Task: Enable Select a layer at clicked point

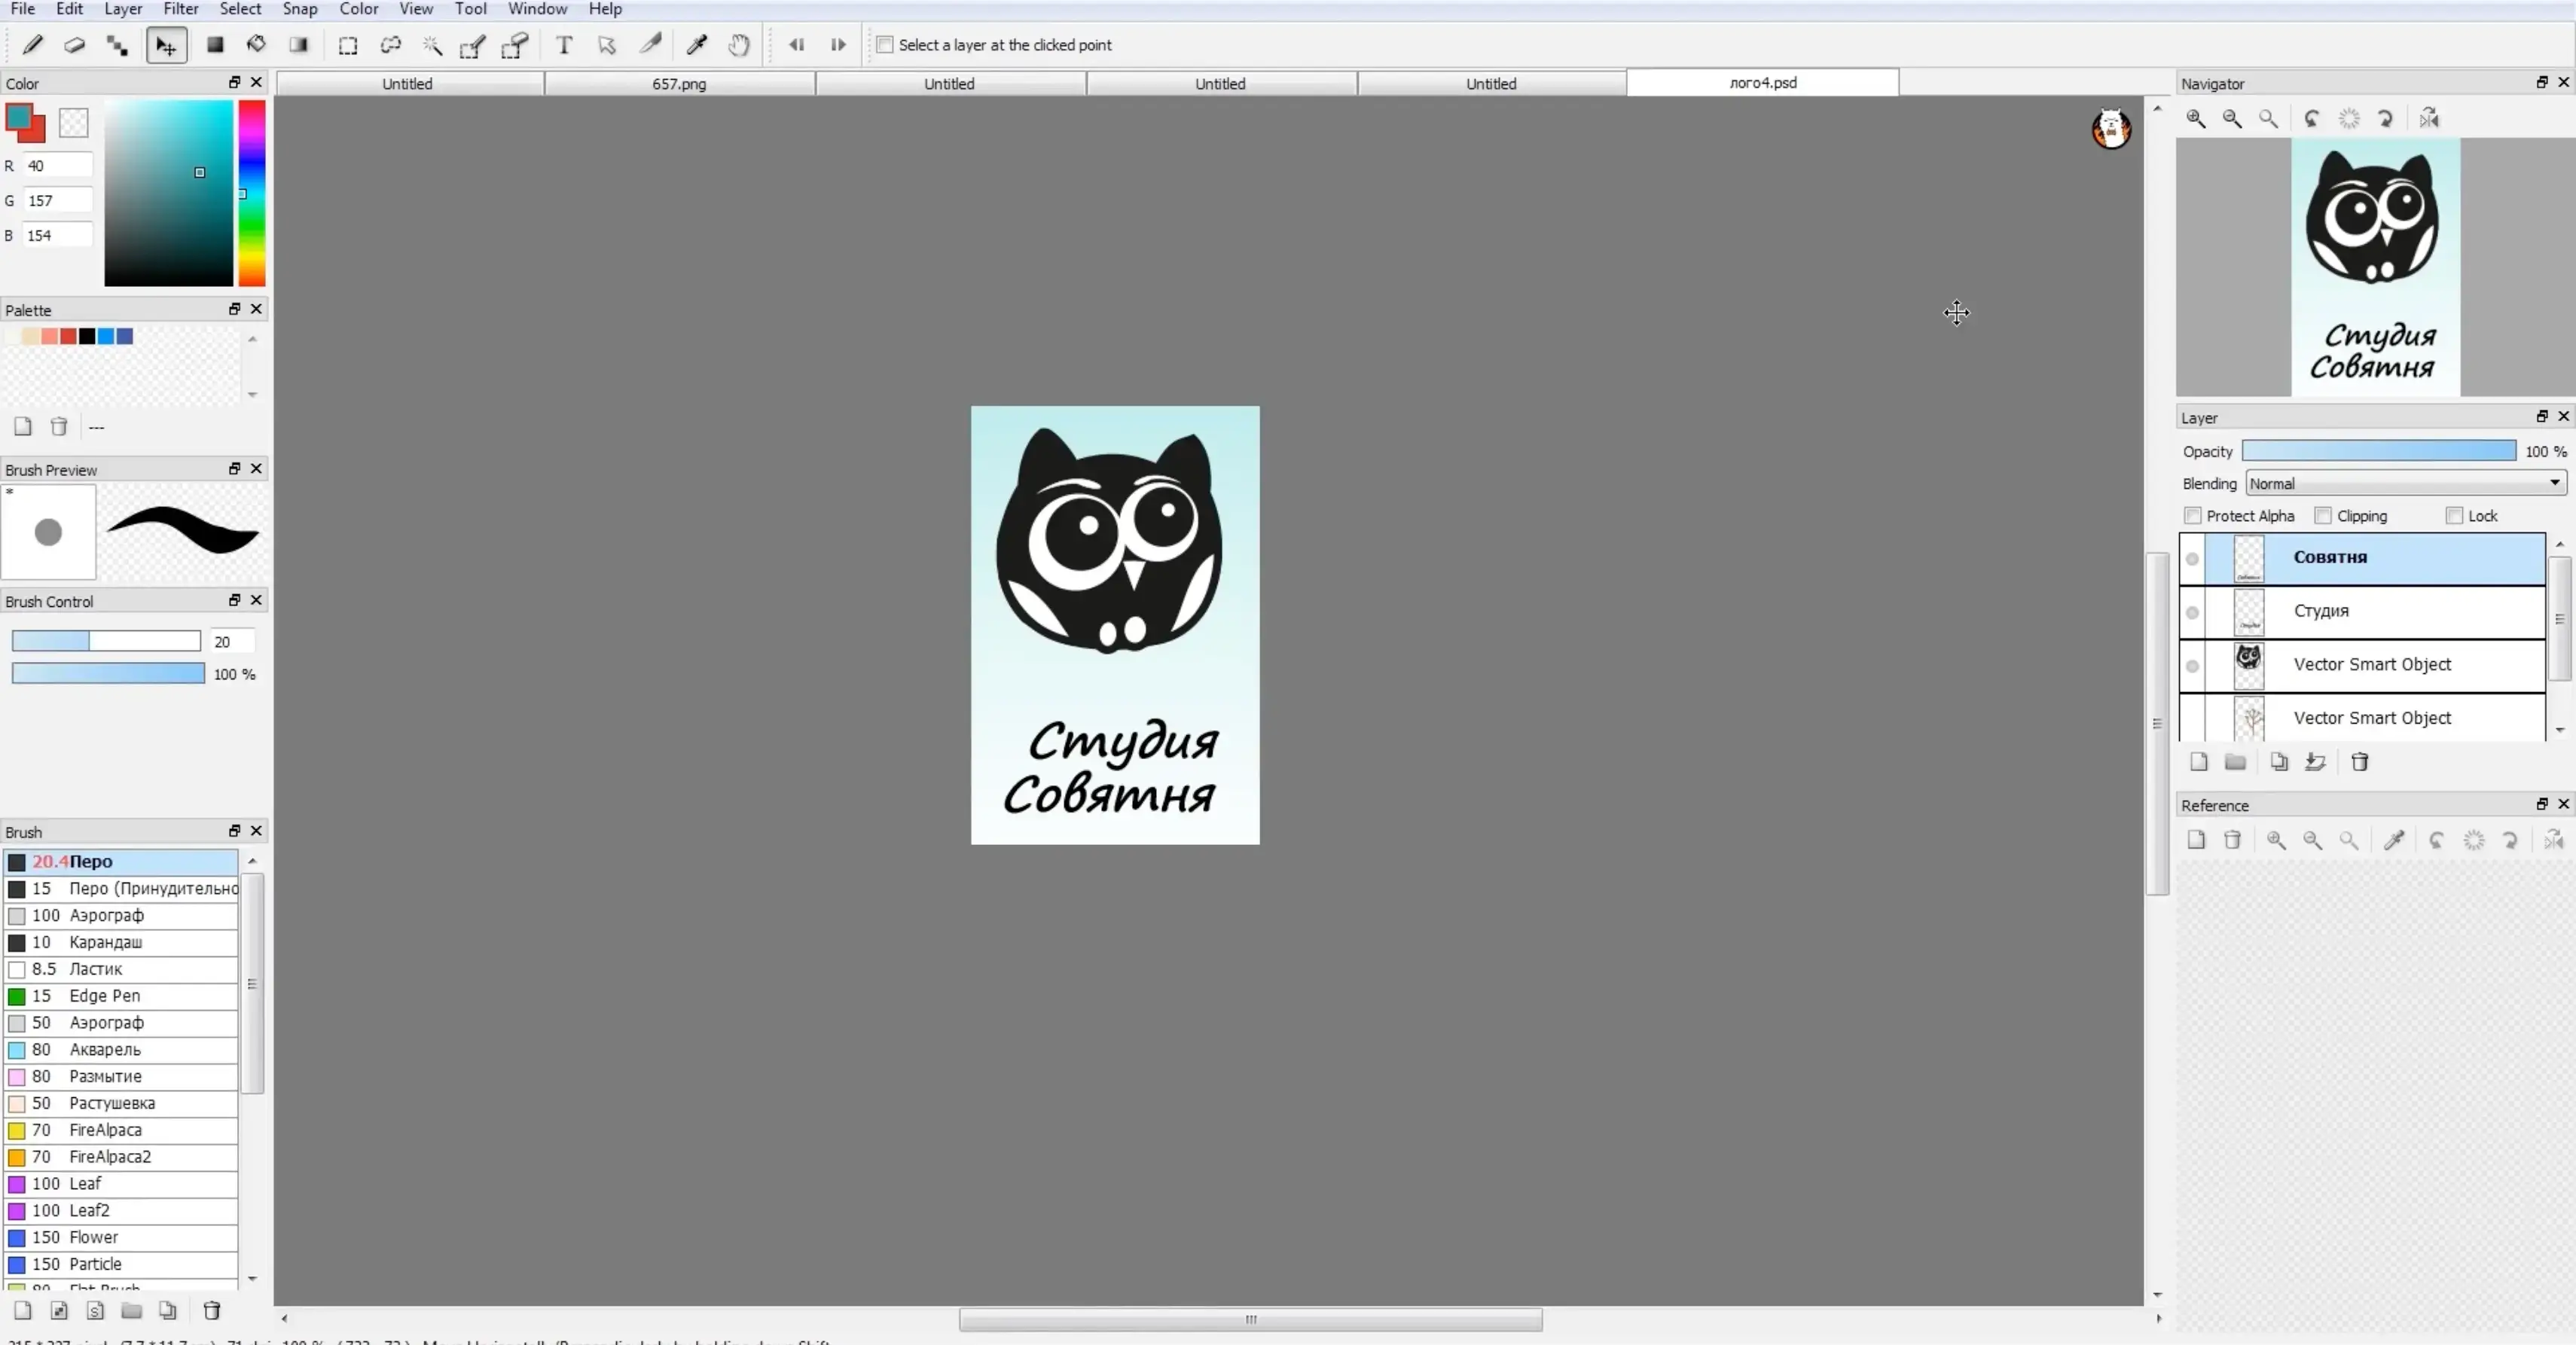Action: [885, 45]
